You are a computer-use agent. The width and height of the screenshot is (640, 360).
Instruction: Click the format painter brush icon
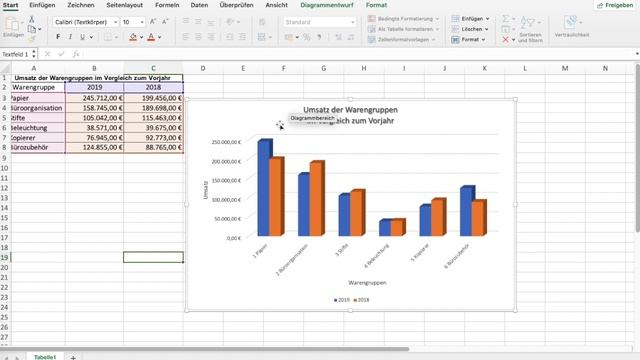click(x=31, y=38)
